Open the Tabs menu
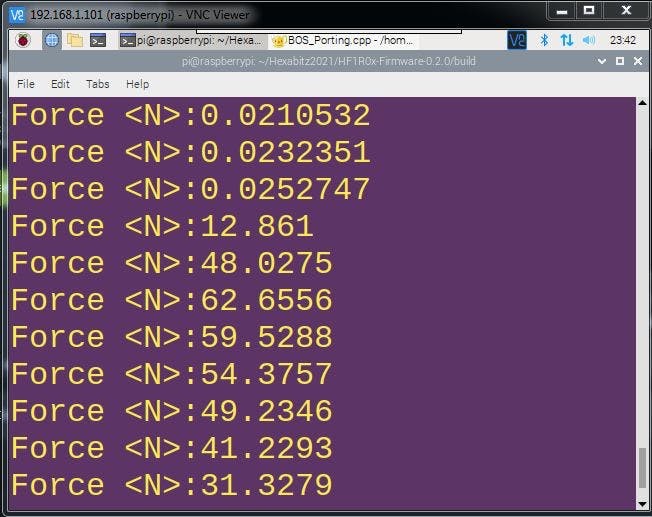 (98, 84)
